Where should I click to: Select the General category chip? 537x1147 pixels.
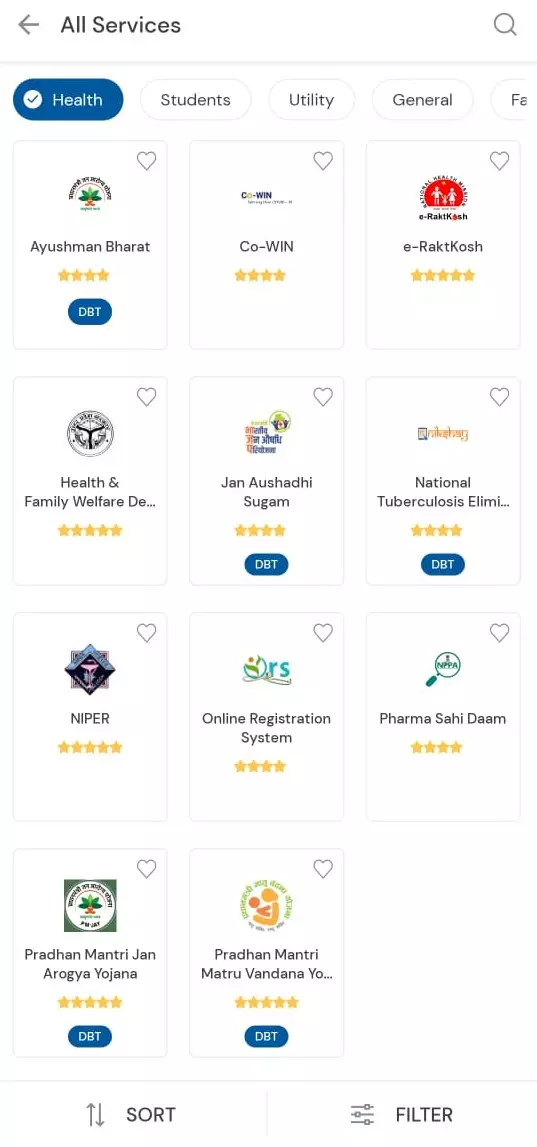[422, 99]
